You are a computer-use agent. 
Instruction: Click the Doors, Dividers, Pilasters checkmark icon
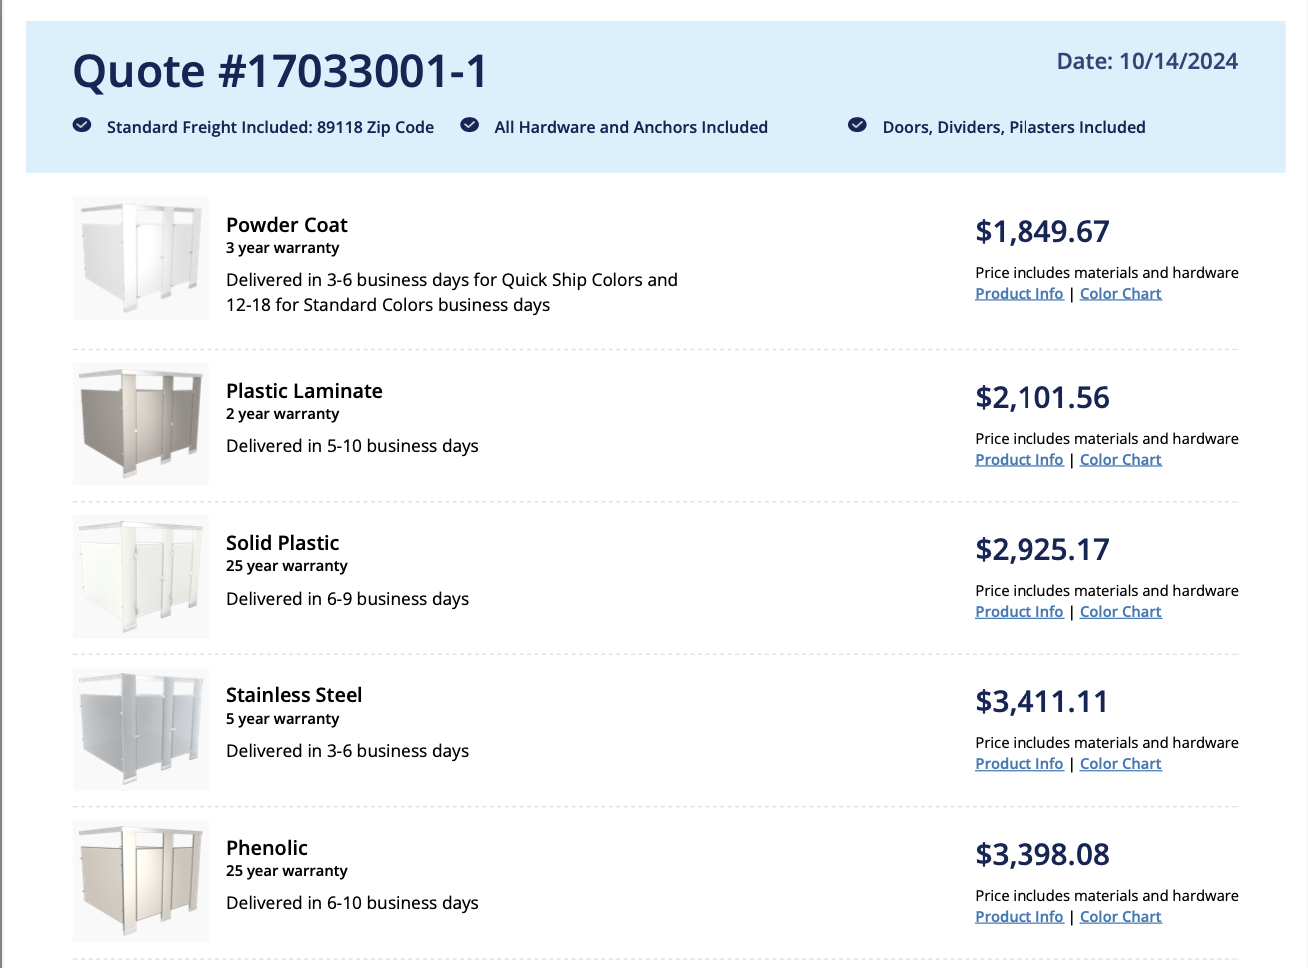[x=857, y=125]
